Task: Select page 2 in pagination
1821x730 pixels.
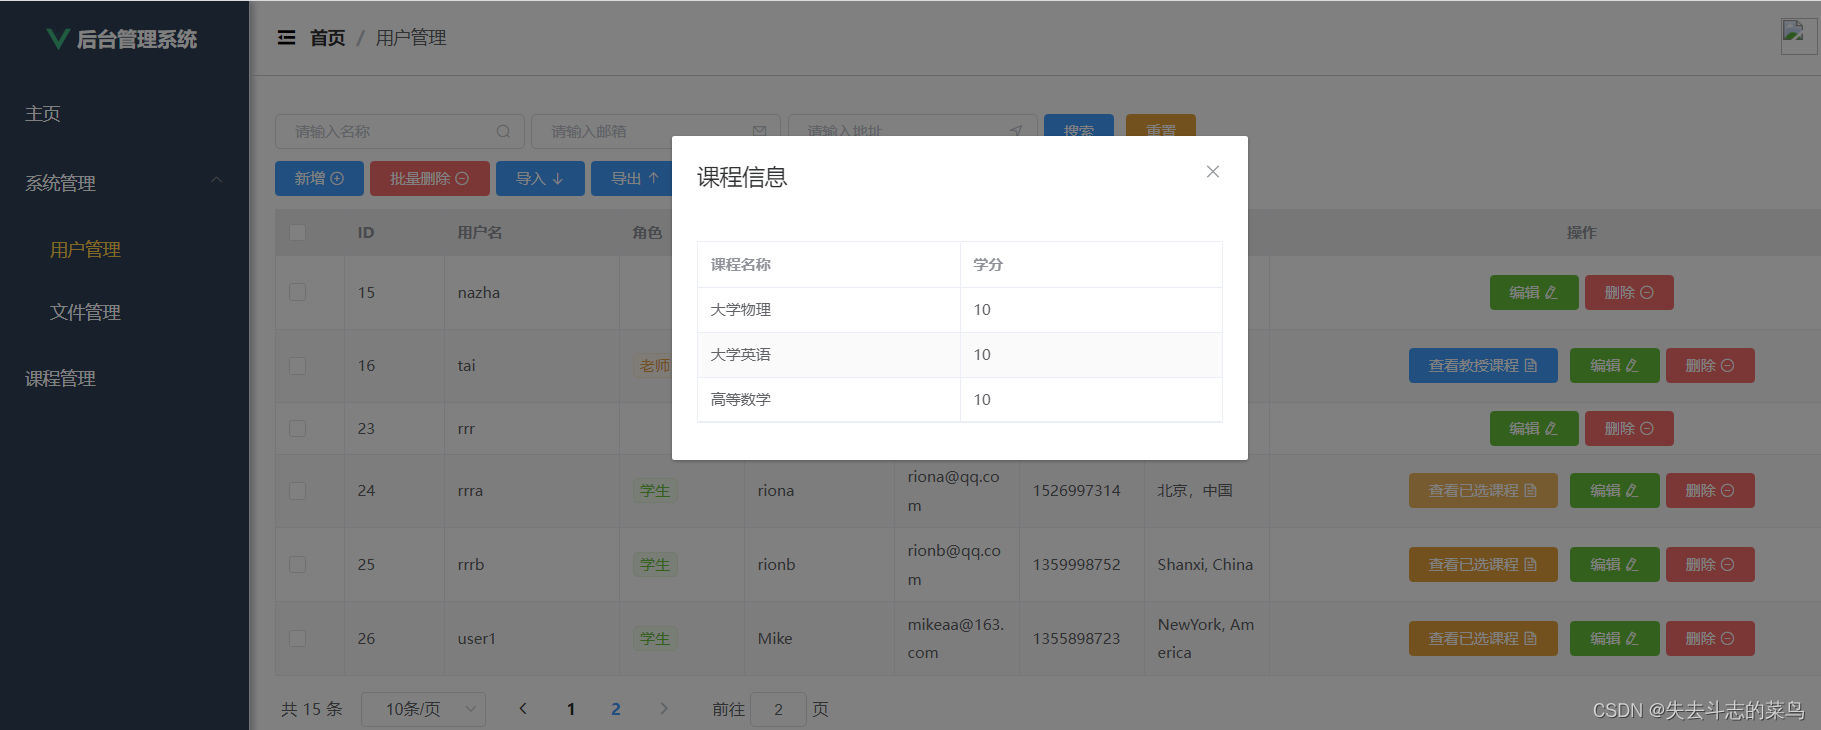Action: tap(616, 709)
